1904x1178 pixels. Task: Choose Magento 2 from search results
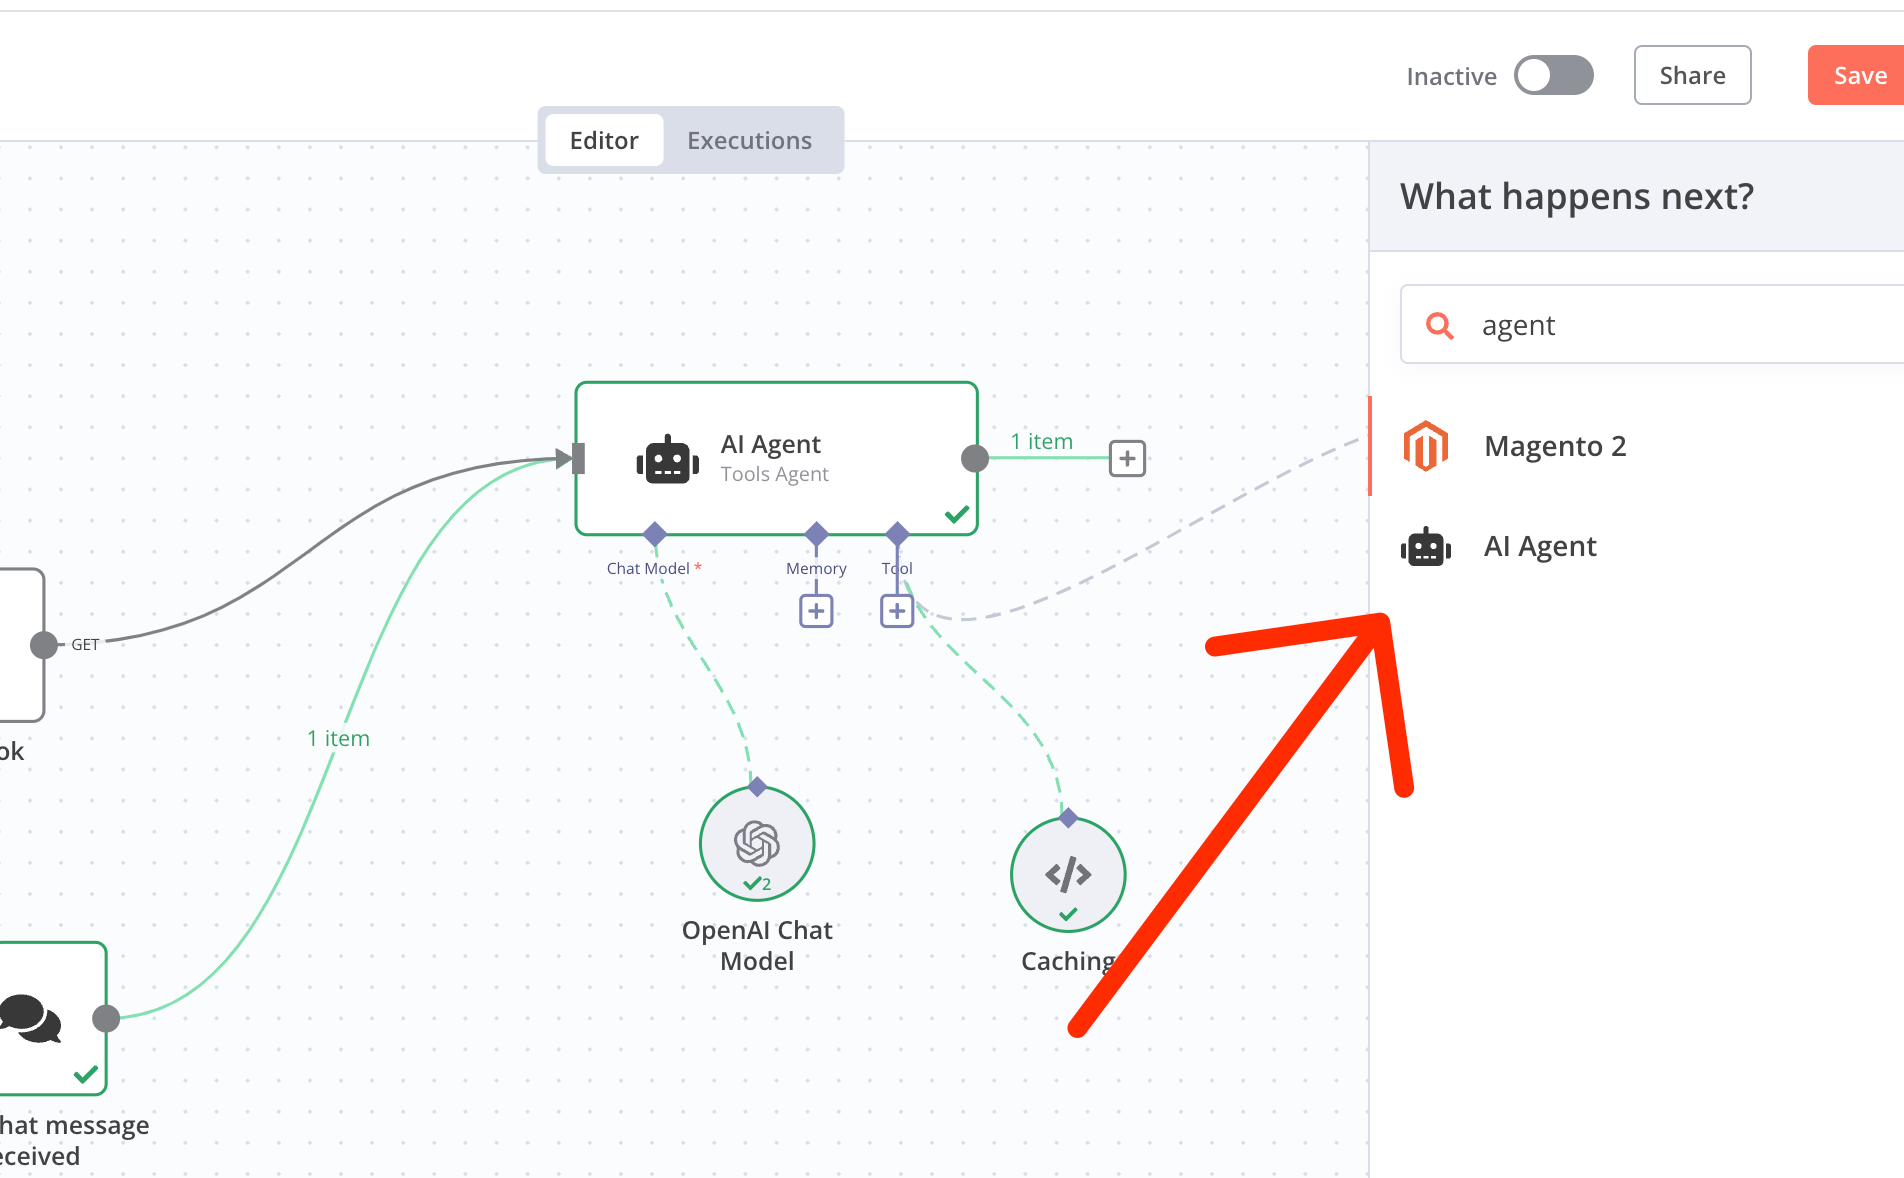click(1637, 446)
